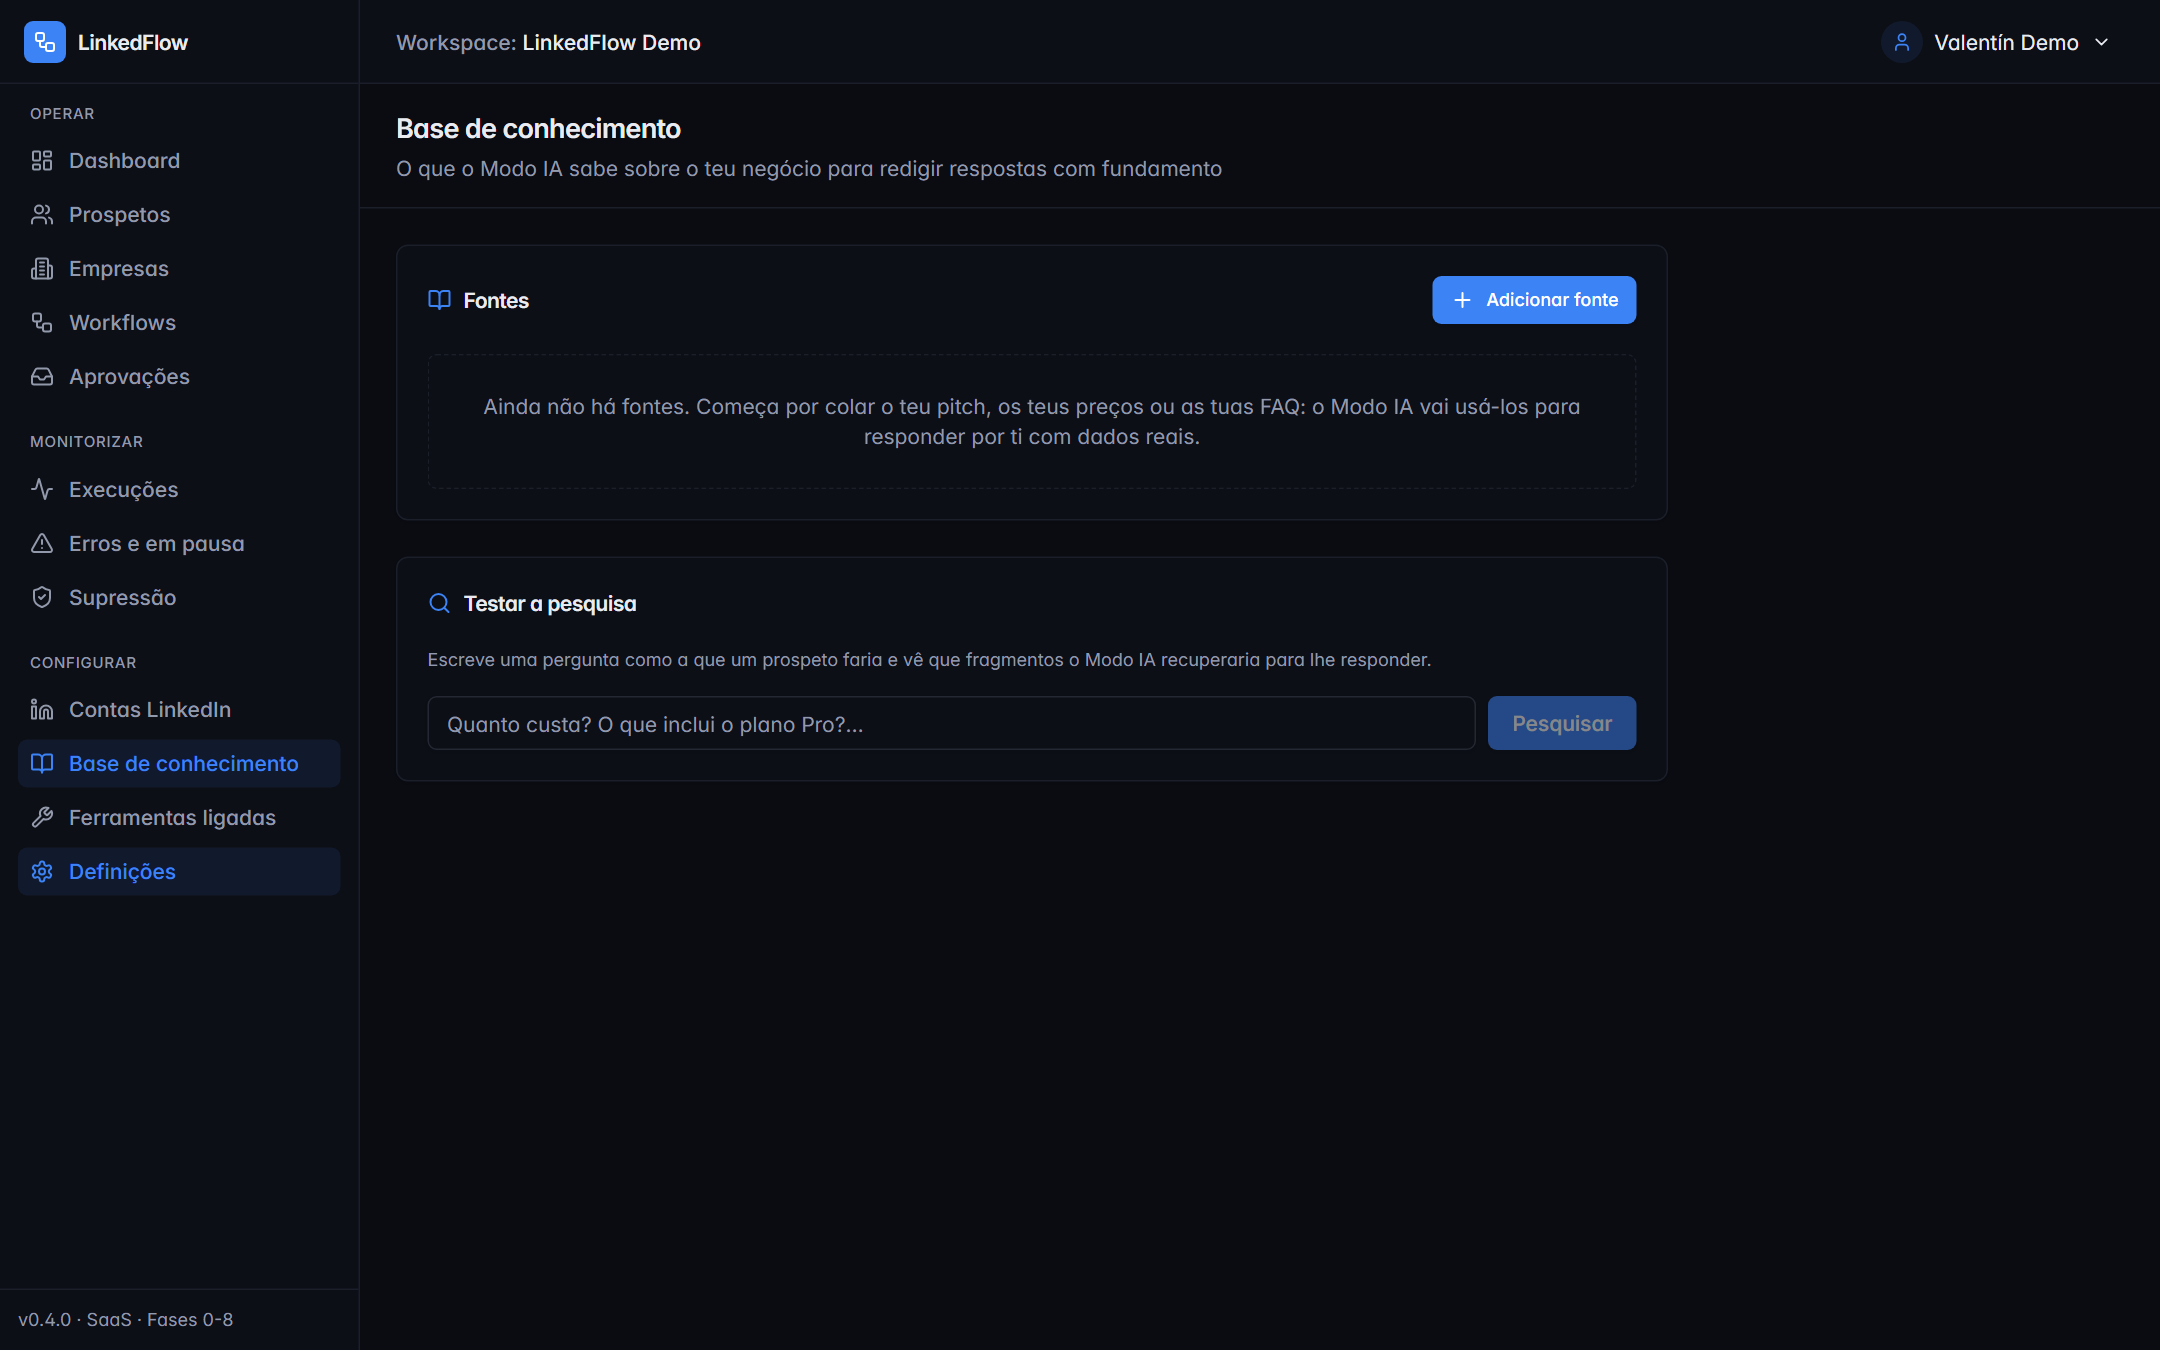Click the user avatar icon

pos(1902,42)
